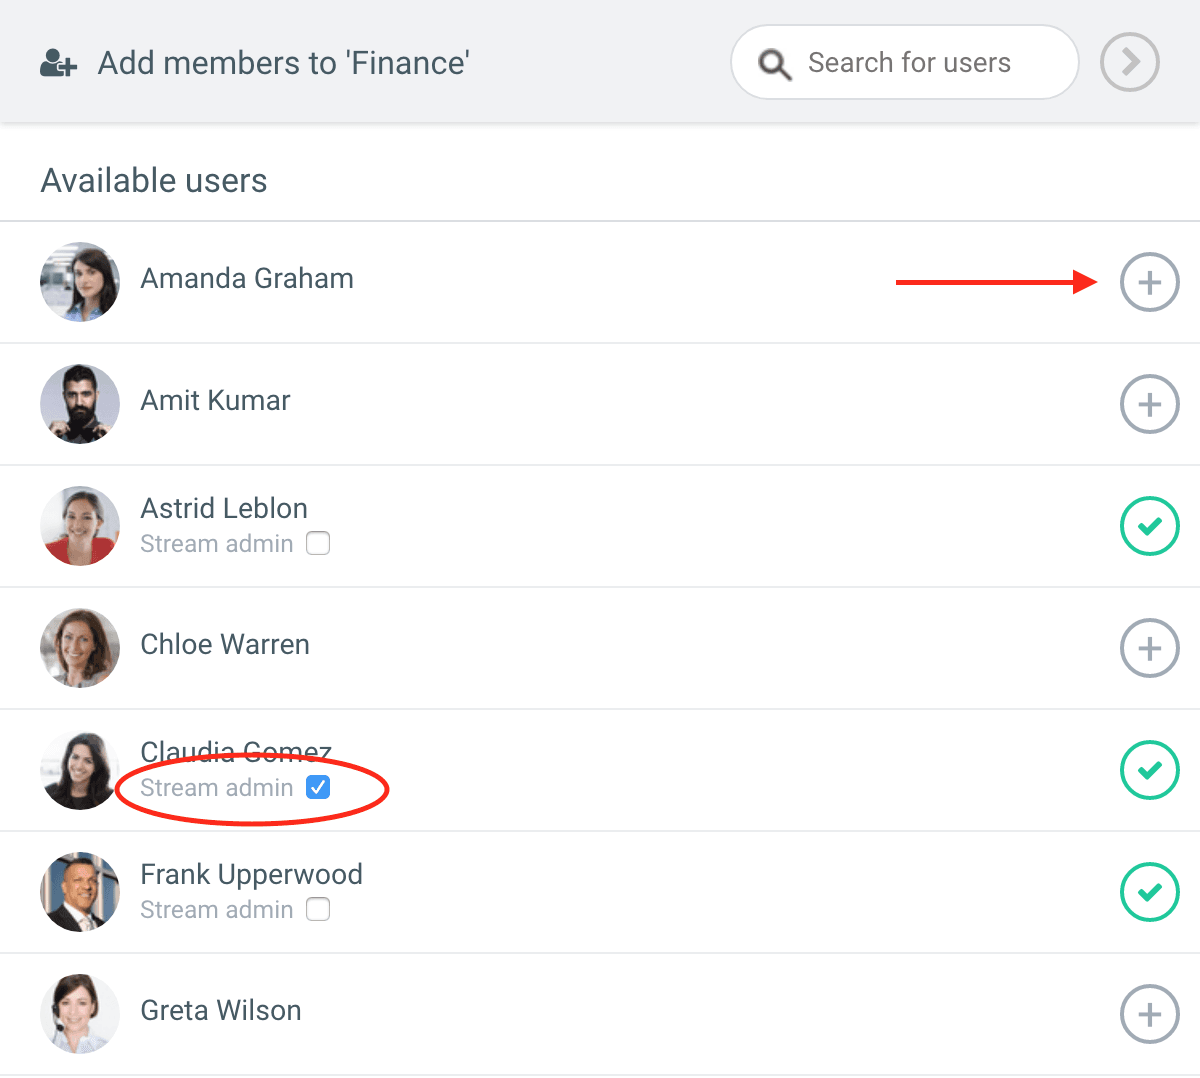Click the add-members person icon in header
Viewport: 1200px width, 1078px height.
[x=58, y=63]
